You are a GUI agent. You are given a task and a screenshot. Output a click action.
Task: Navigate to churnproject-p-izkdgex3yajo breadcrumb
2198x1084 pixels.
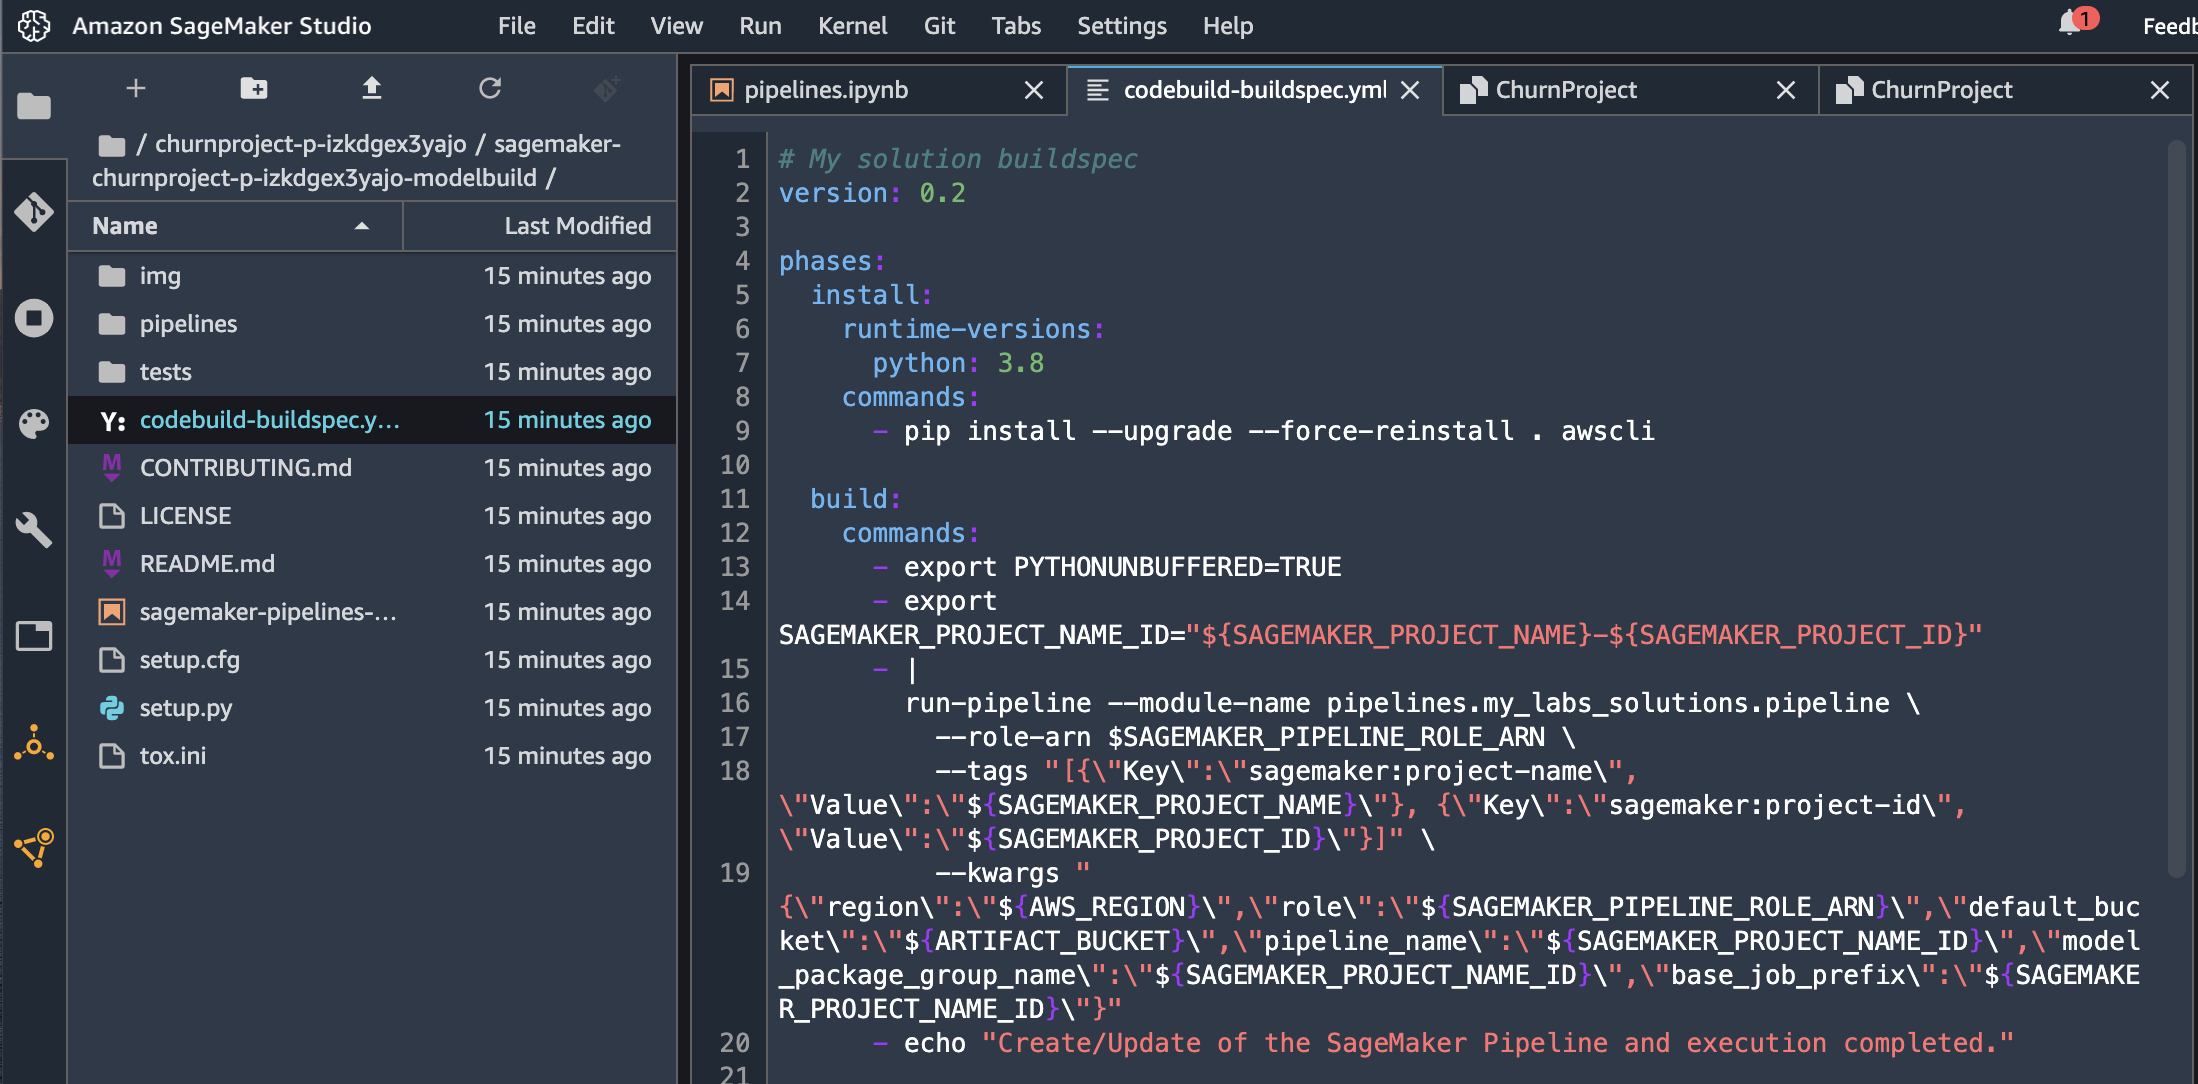(x=310, y=144)
